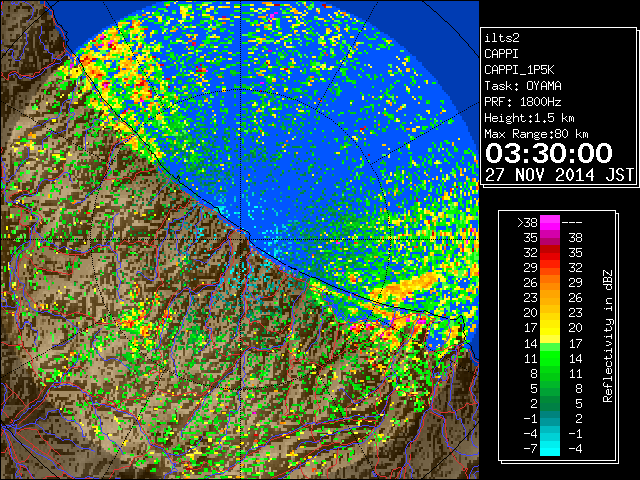The height and width of the screenshot is (480, 640).
Task: Pick the bright green 11 to 14 legend color
Action: [550, 358]
